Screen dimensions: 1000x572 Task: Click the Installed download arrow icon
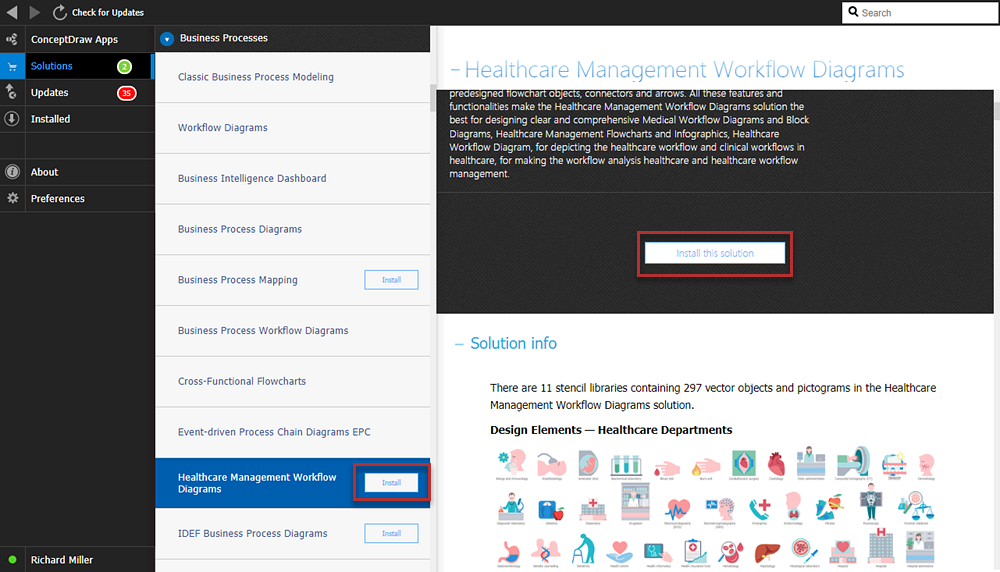coord(12,119)
